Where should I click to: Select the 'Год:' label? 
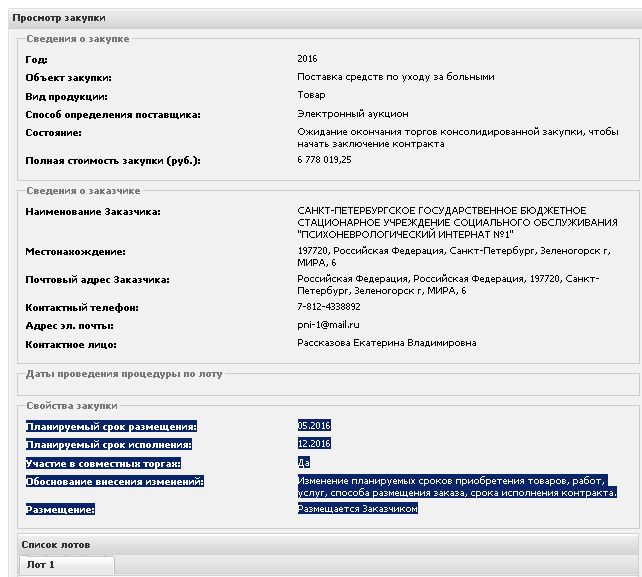tap(36, 60)
